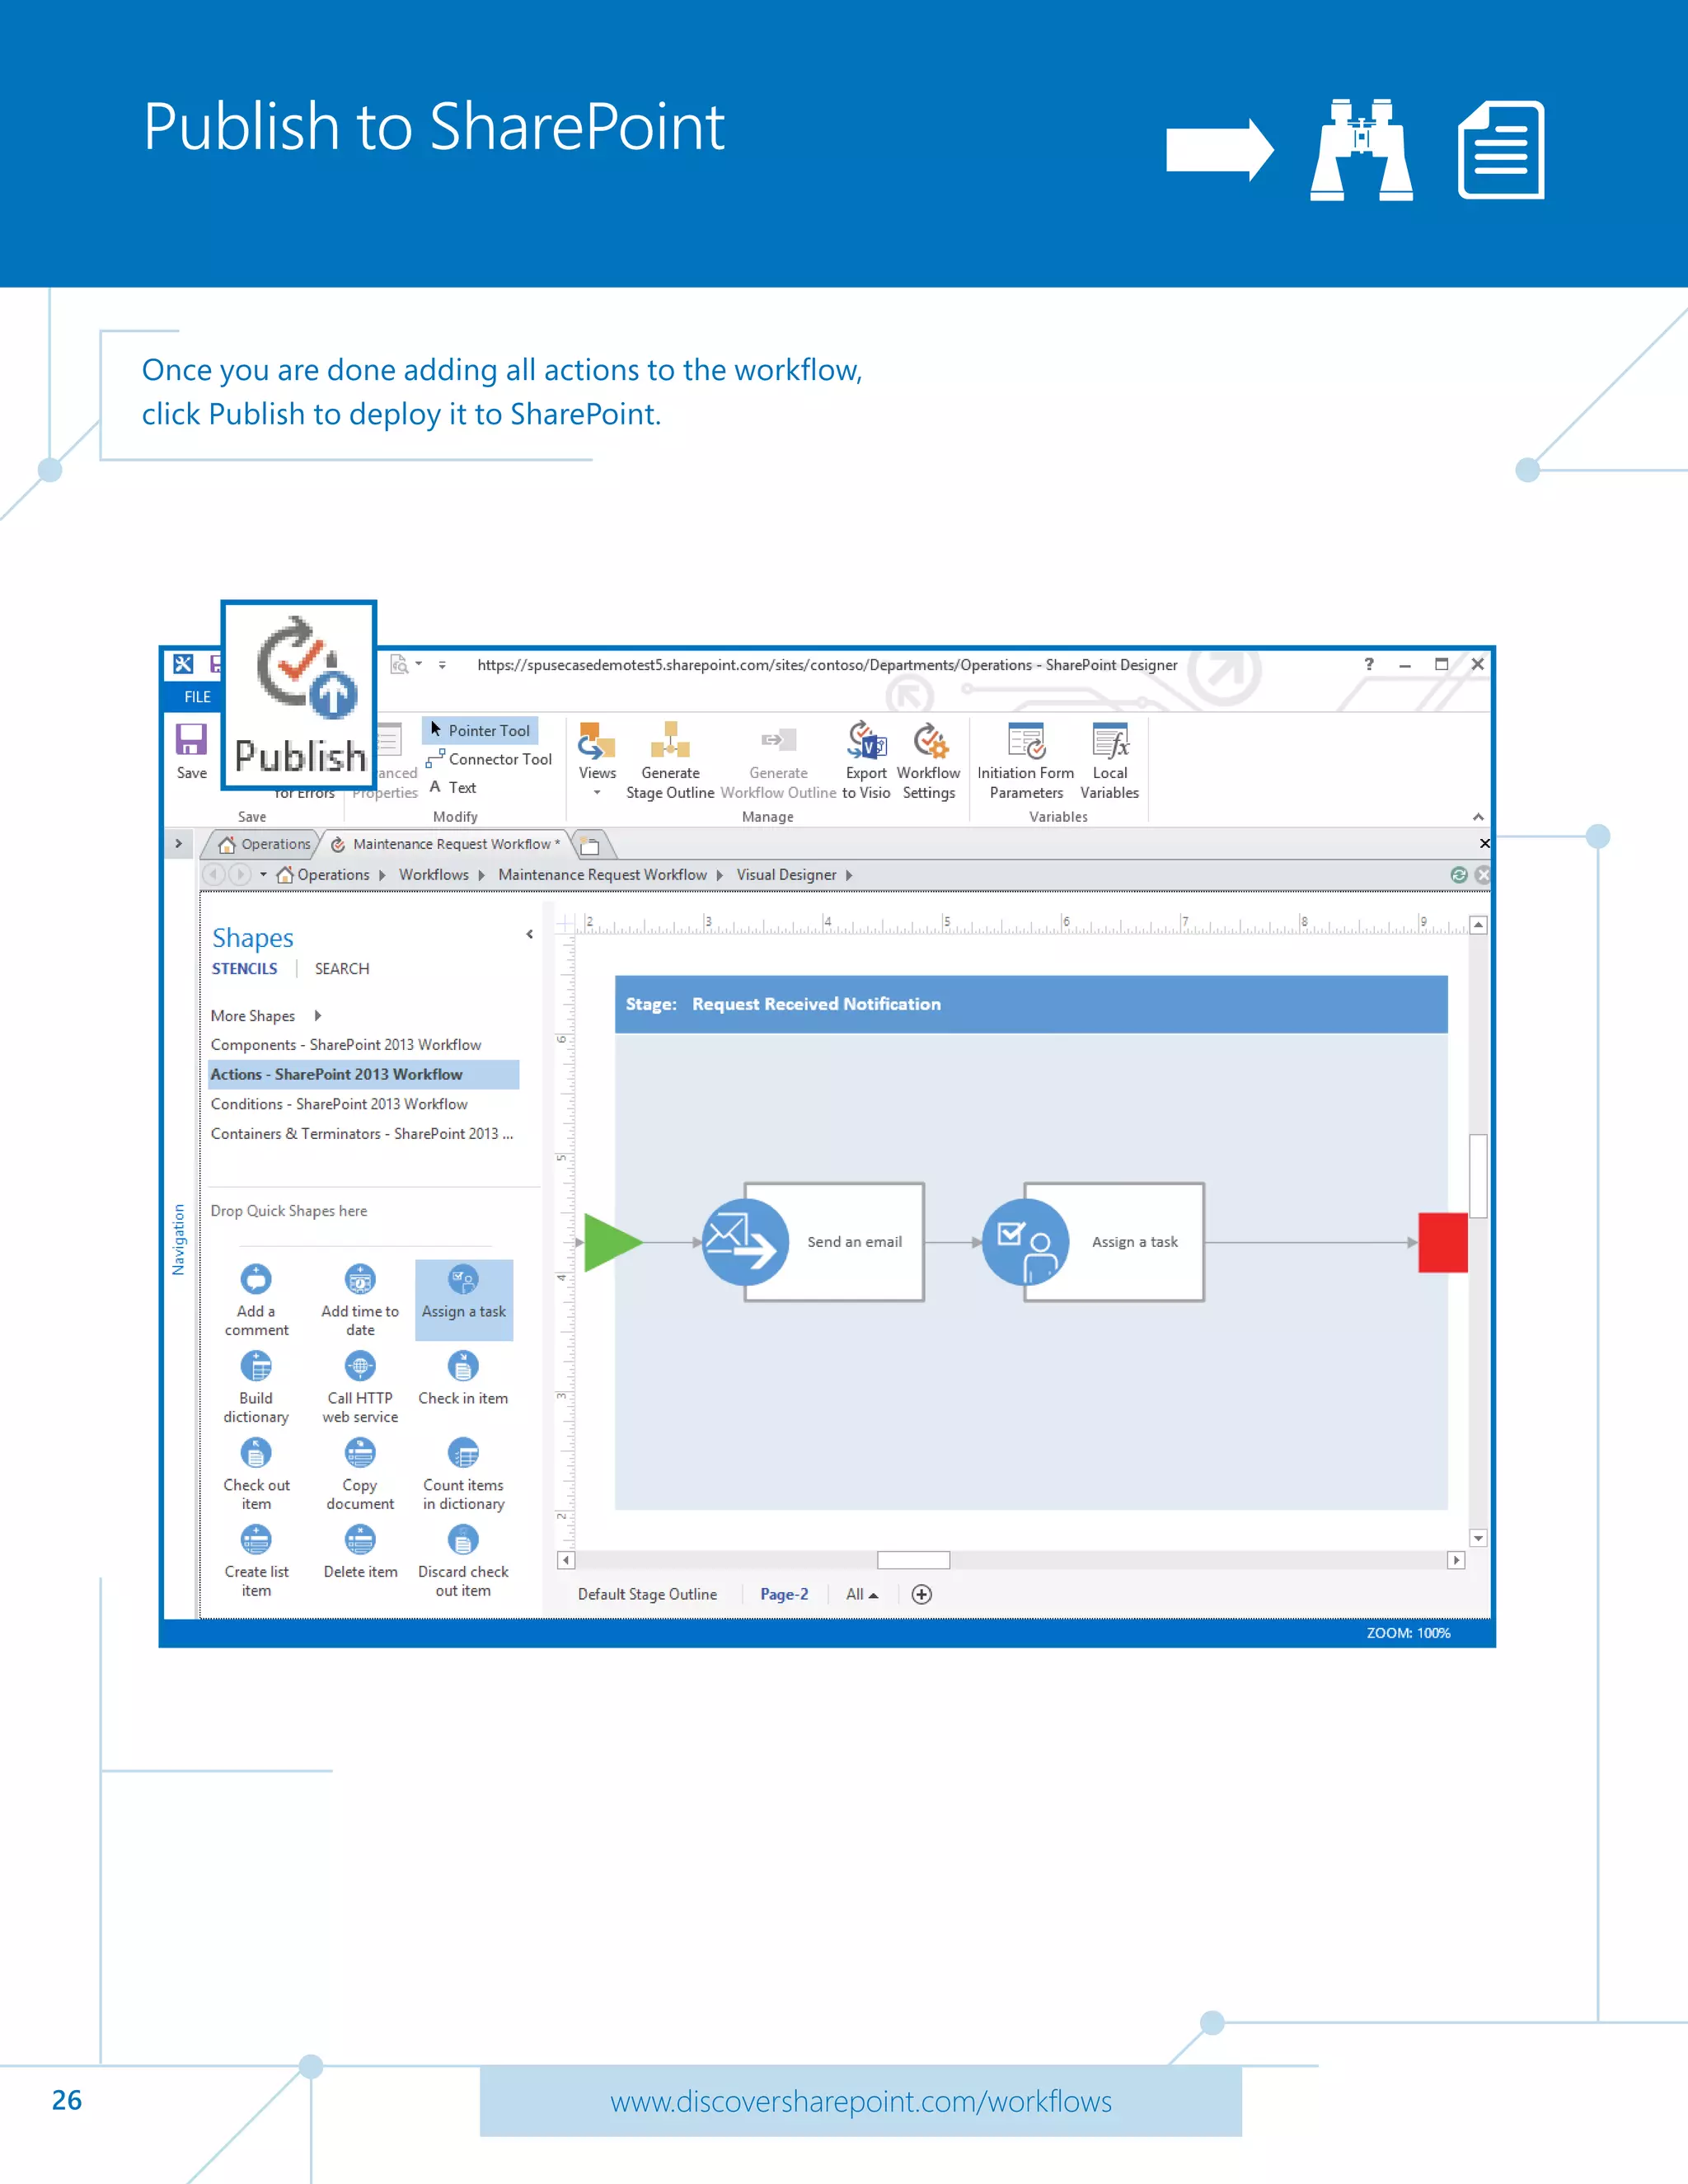Select the Assign a task stencil shape
1688x2184 pixels.
pyautogui.click(x=464, y=1300)
